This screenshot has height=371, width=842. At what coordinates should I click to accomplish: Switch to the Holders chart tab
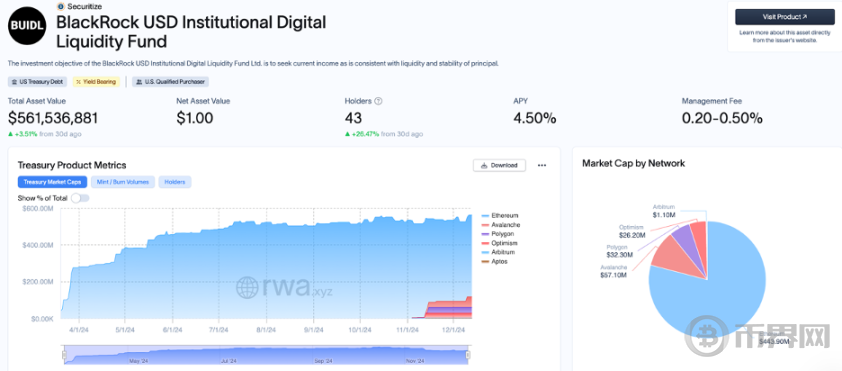[175, 182]
